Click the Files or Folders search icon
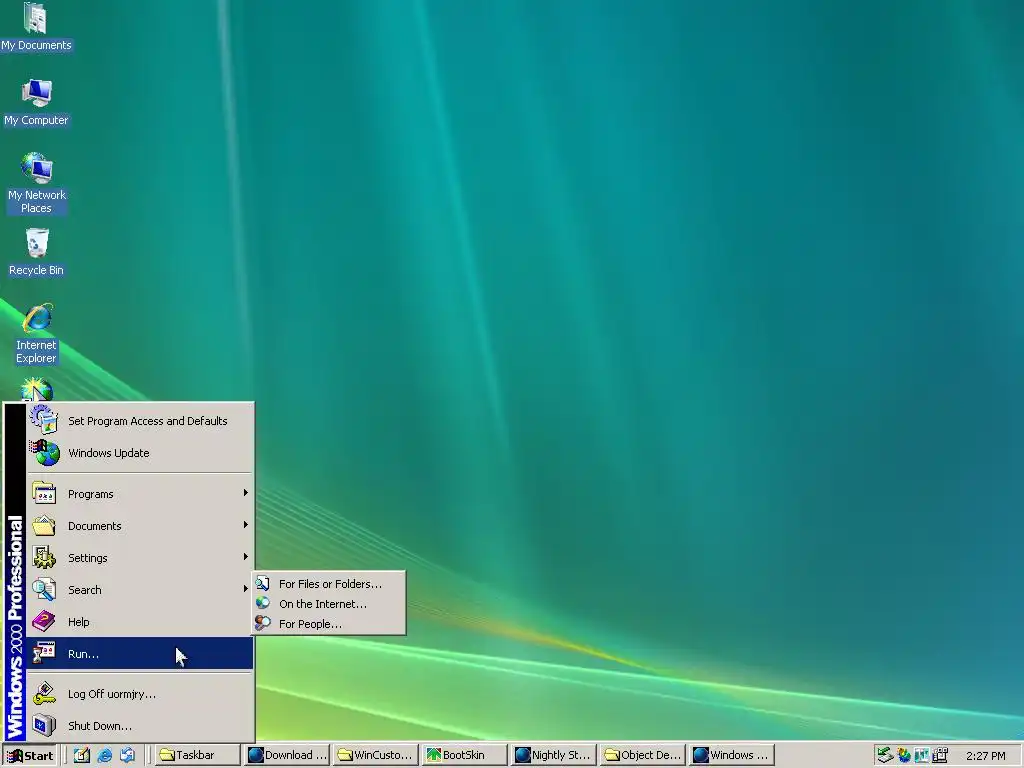The height and width of the screenshot is (768, 1024). (263, 583)
